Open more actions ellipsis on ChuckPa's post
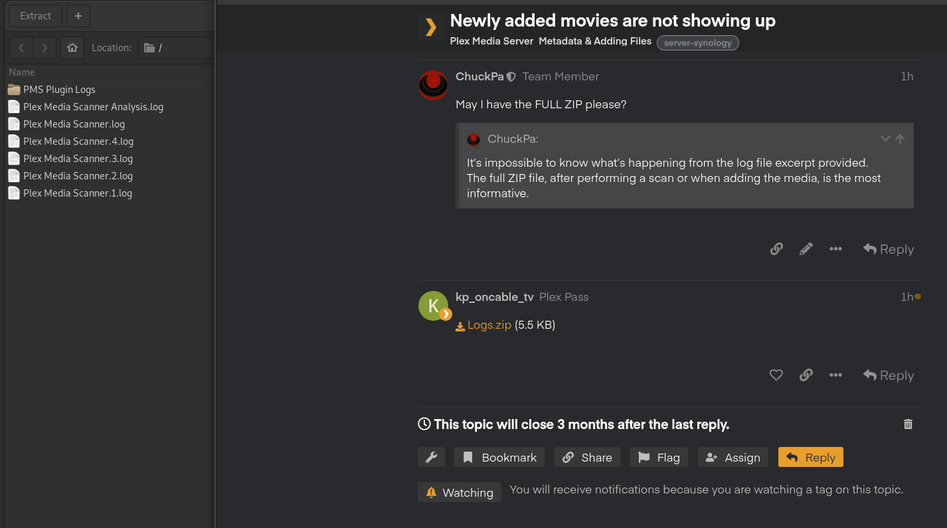Viewport: 947px width, 528px height. [835, 249]
